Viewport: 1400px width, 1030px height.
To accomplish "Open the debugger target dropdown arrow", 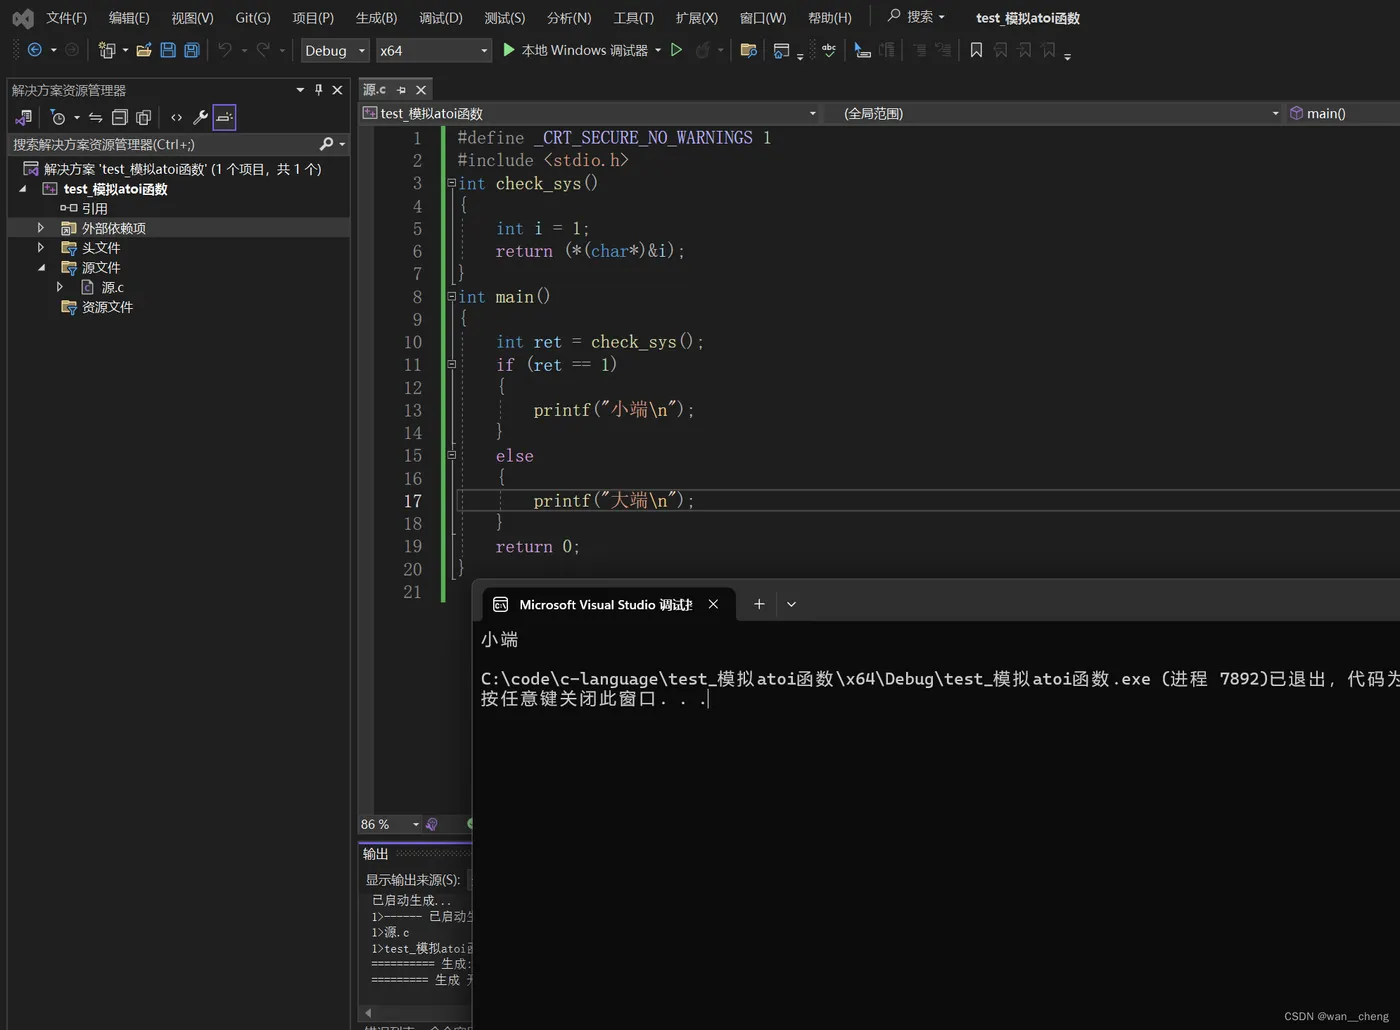I will pos(658,50).
